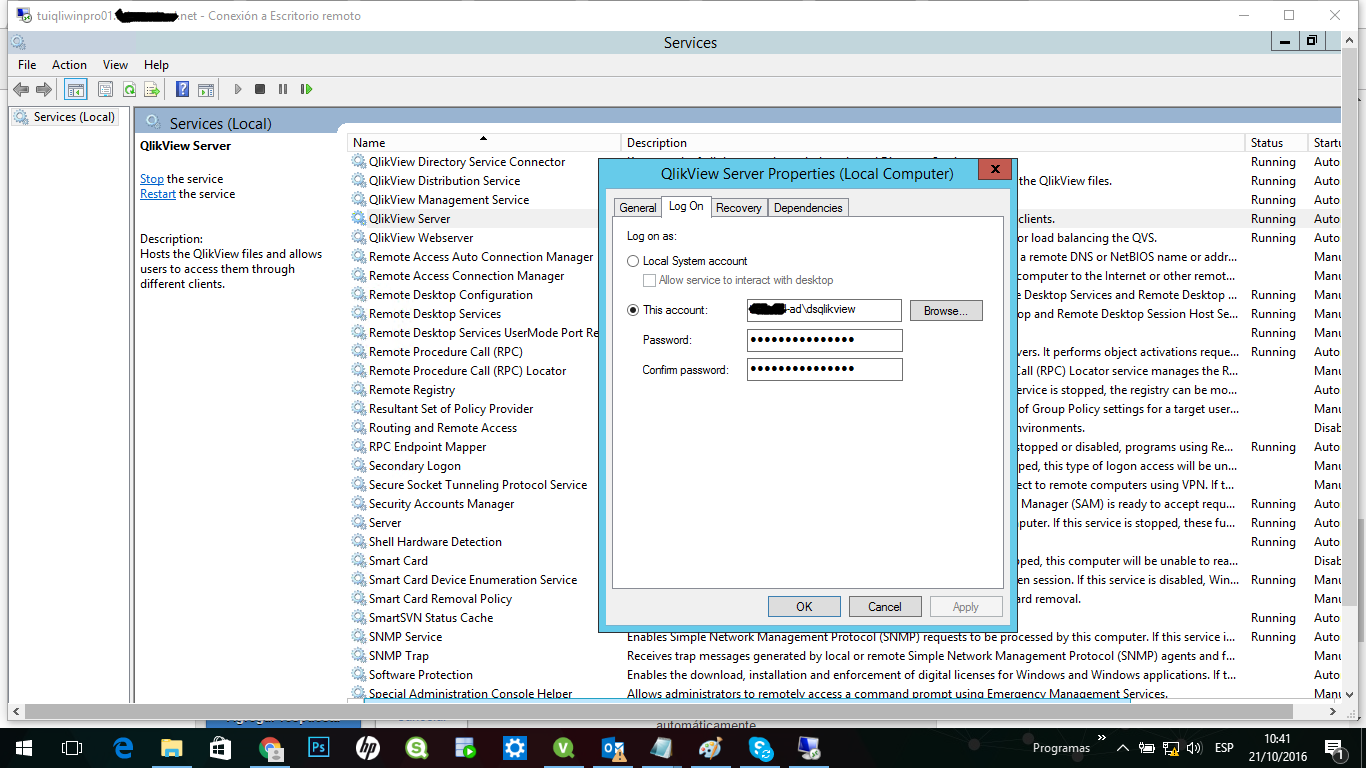Switch to the General tab
This screenshot has width=1366, height=768.
638,208
